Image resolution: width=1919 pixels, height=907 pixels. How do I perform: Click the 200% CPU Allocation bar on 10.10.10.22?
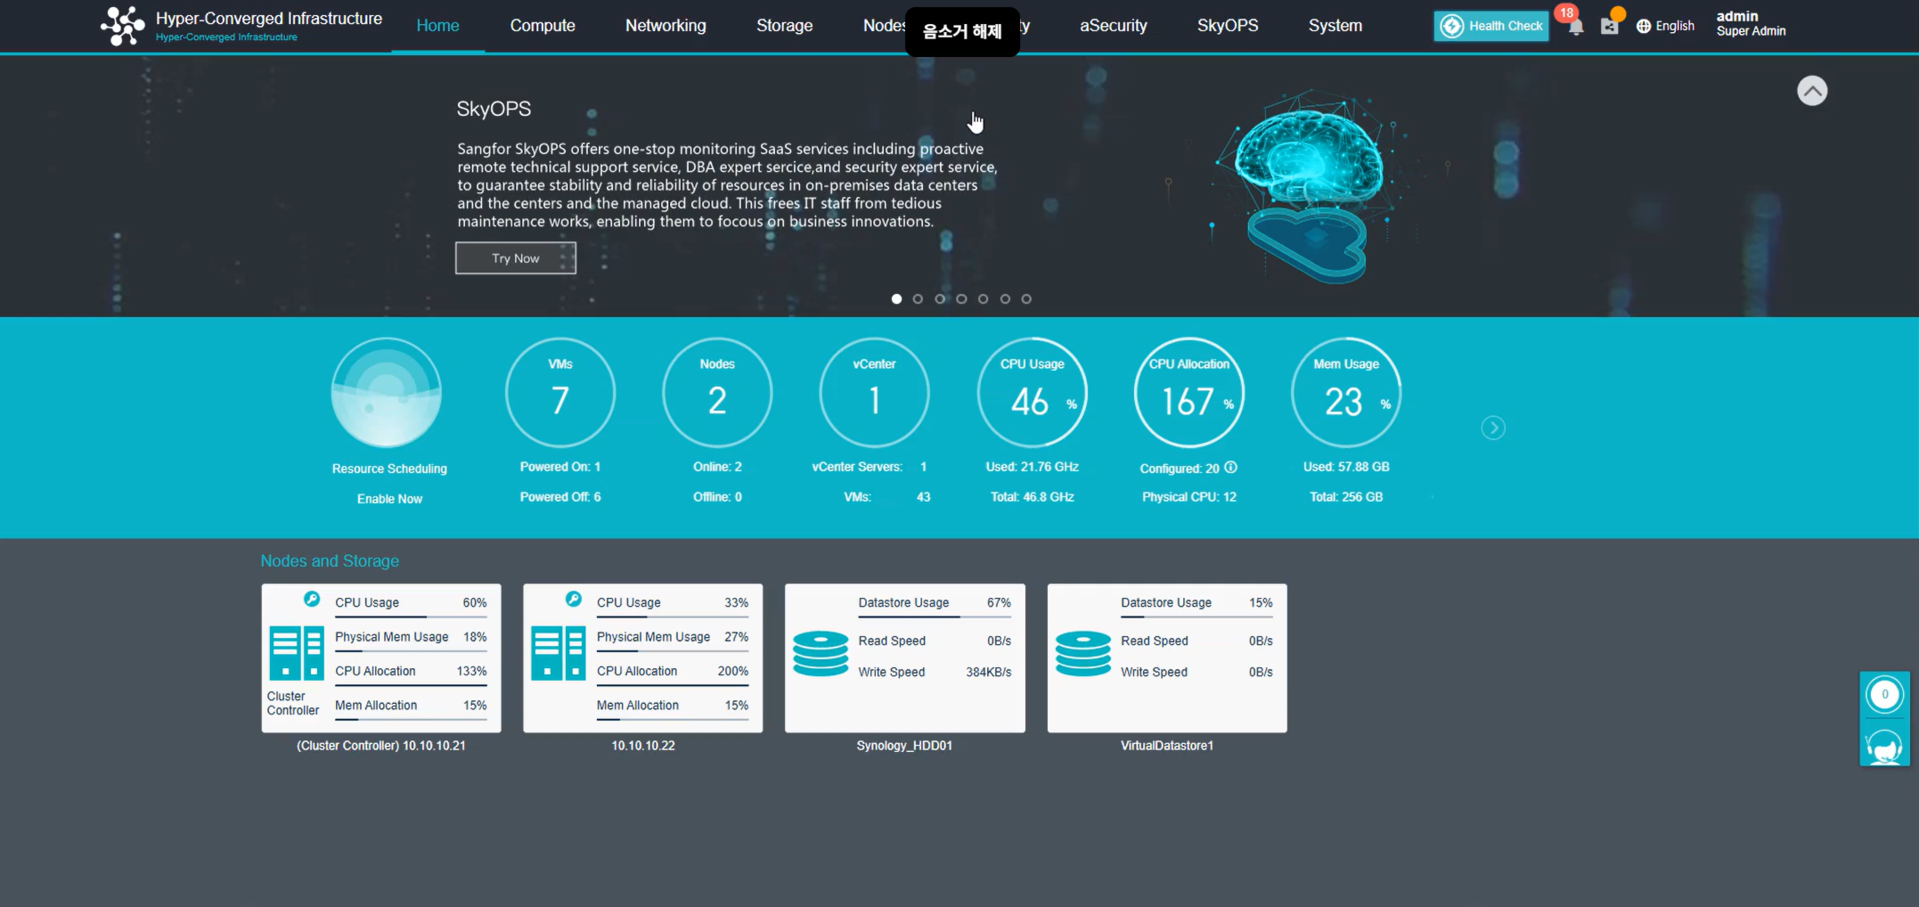672,685
